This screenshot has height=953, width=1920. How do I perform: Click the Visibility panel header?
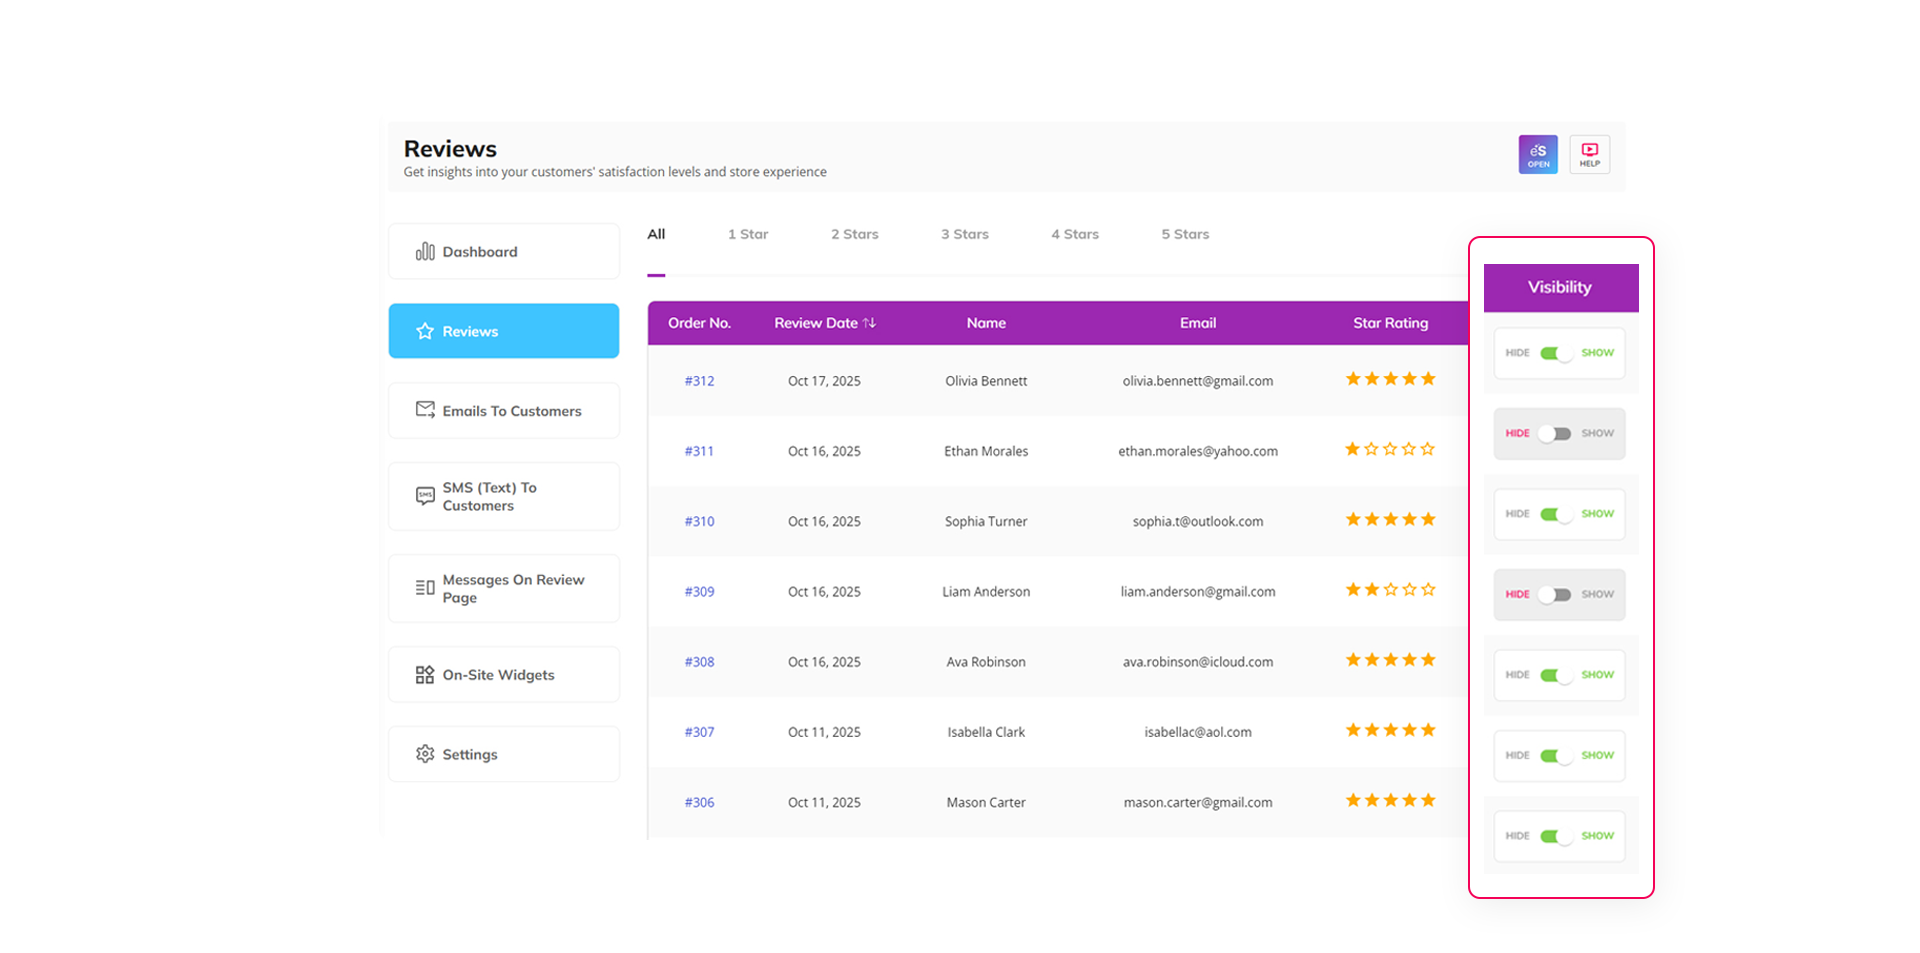[1559, 287]
